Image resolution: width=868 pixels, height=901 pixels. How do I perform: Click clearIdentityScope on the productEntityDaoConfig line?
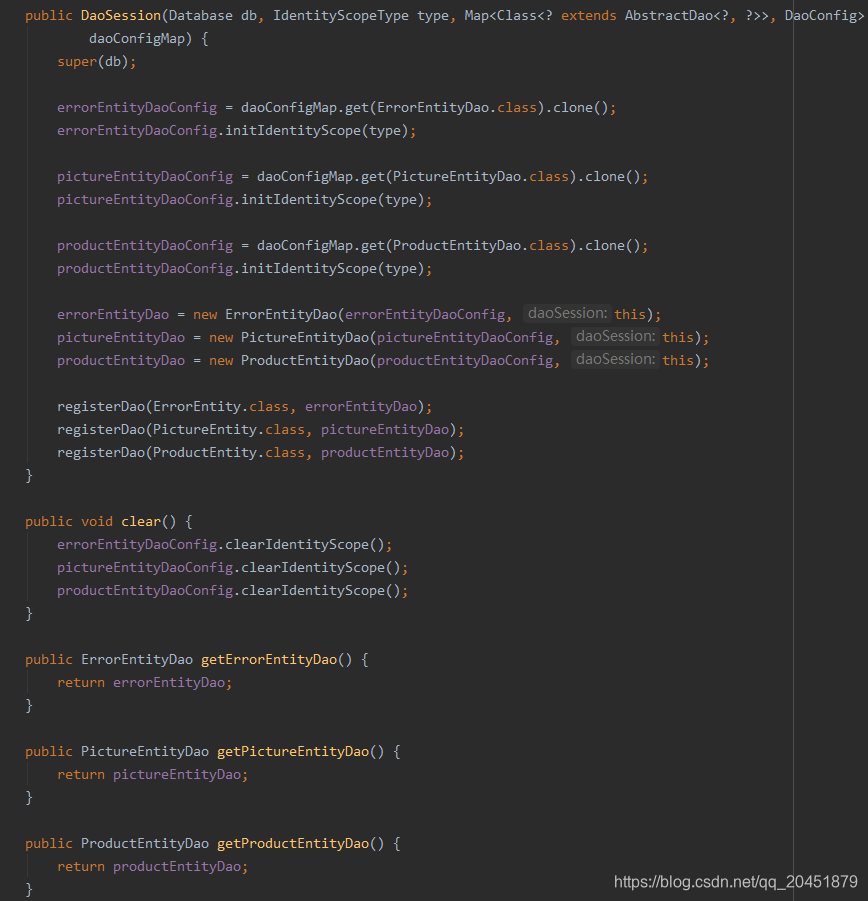pos(313,590)
